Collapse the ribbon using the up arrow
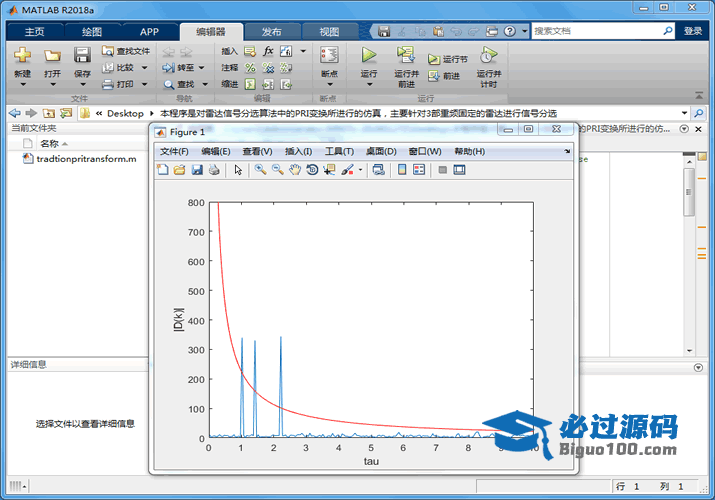 [699, 95]
